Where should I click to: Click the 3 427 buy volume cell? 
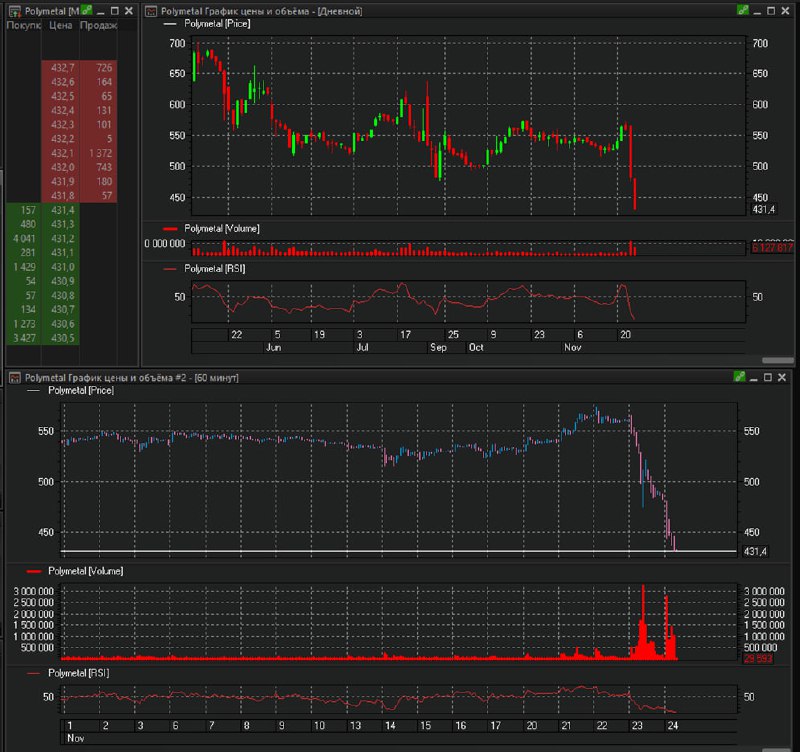pyautogui.click(x=24, y=338)
